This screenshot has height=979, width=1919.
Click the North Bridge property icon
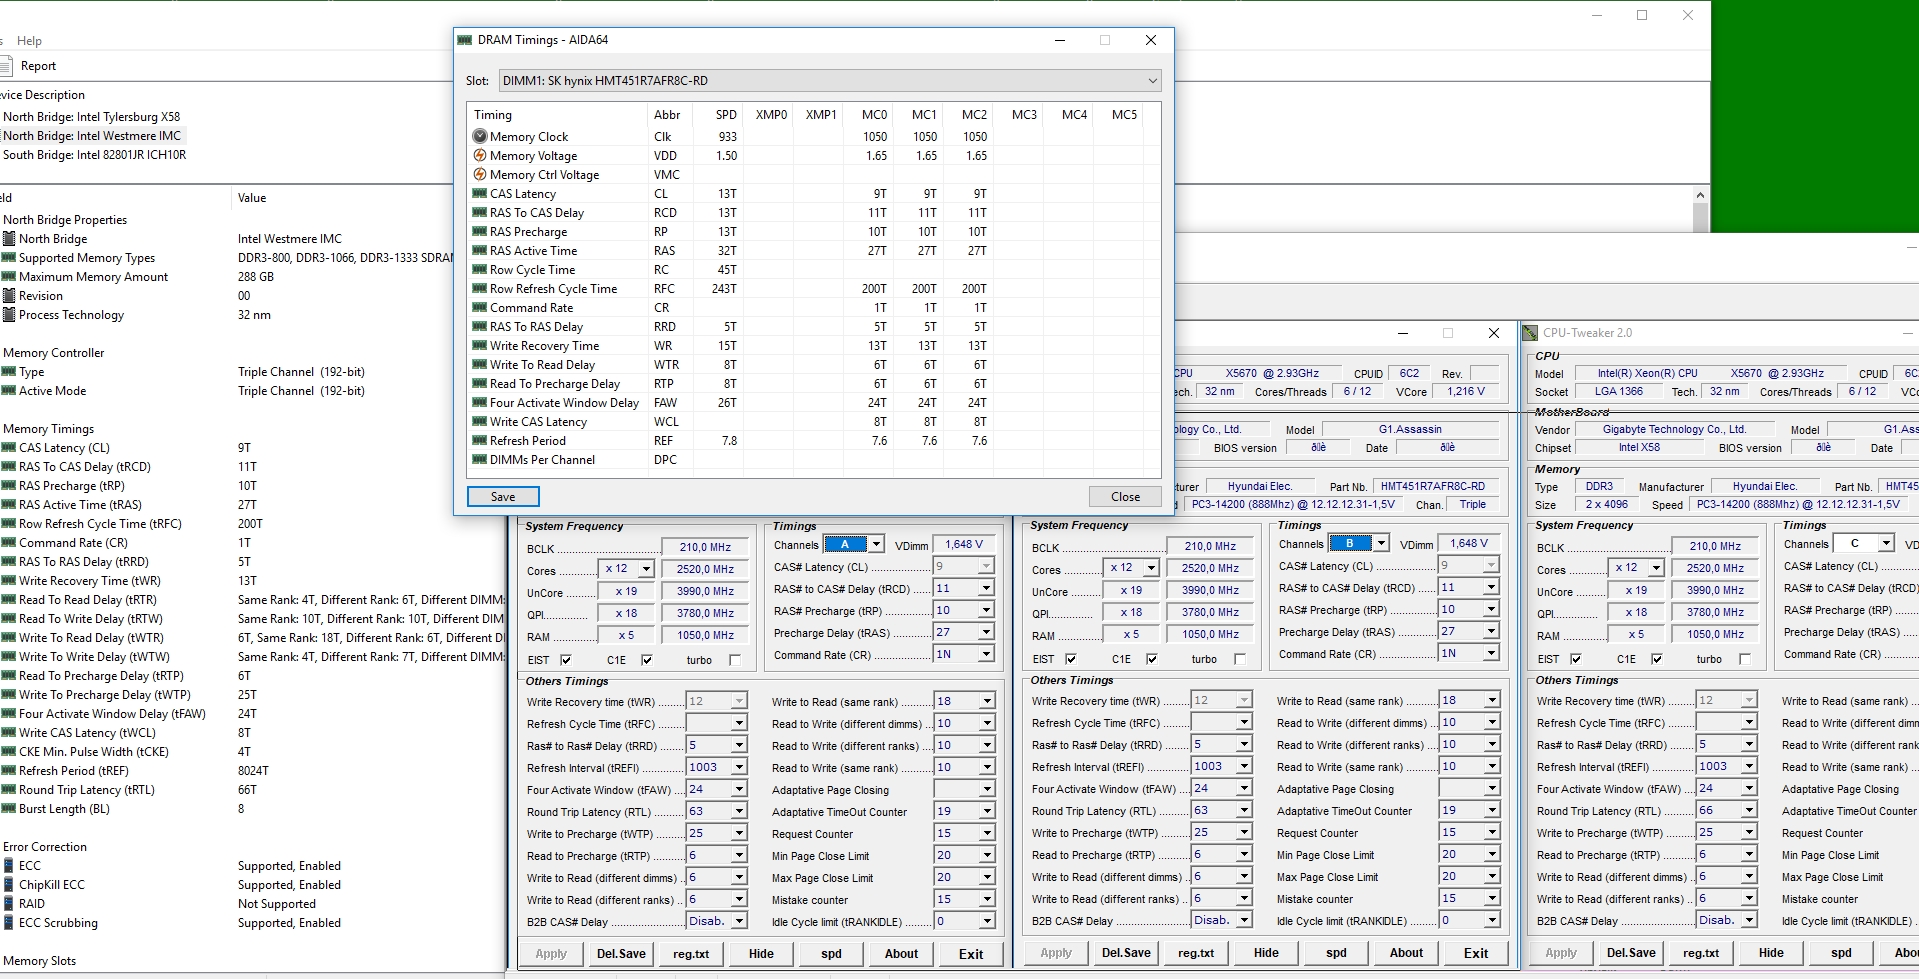tap(9, 239)
